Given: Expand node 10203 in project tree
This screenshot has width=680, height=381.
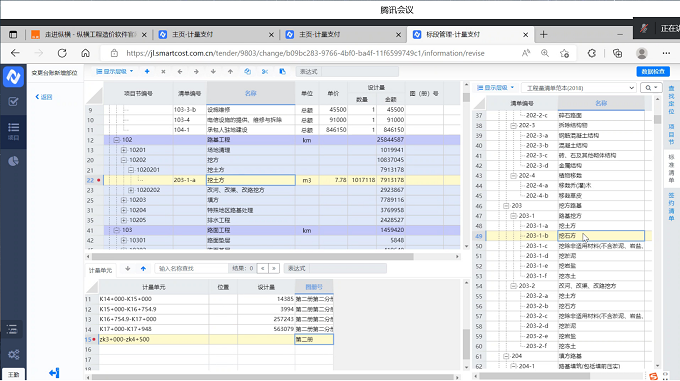Looking at the screenshot, I should (124, 200).
